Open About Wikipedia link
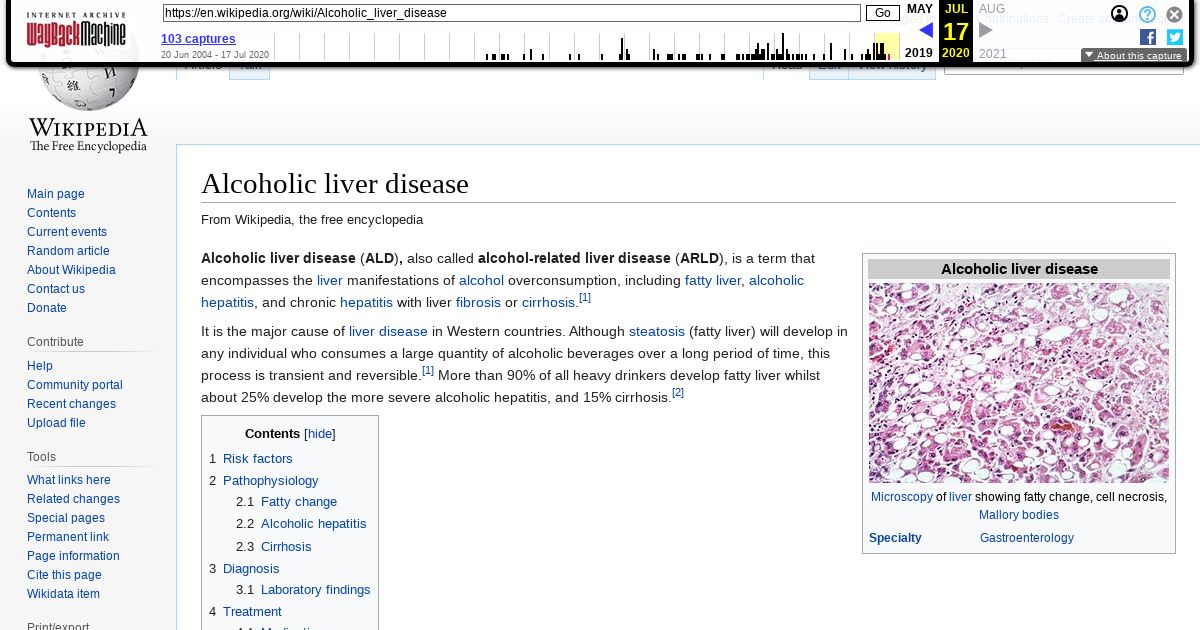 [x=71, y=270]
